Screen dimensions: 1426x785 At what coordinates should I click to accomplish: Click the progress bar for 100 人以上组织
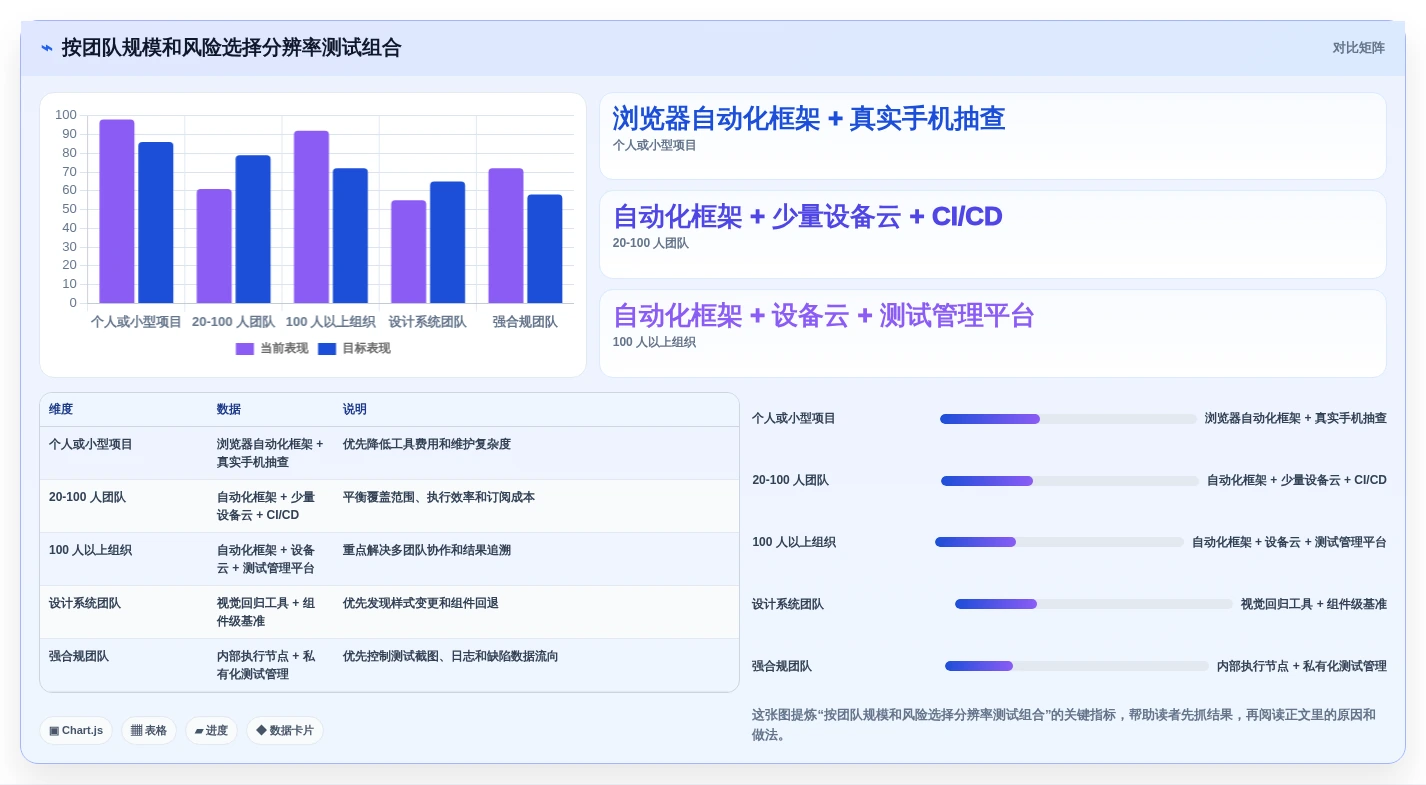click(1059, 543)
